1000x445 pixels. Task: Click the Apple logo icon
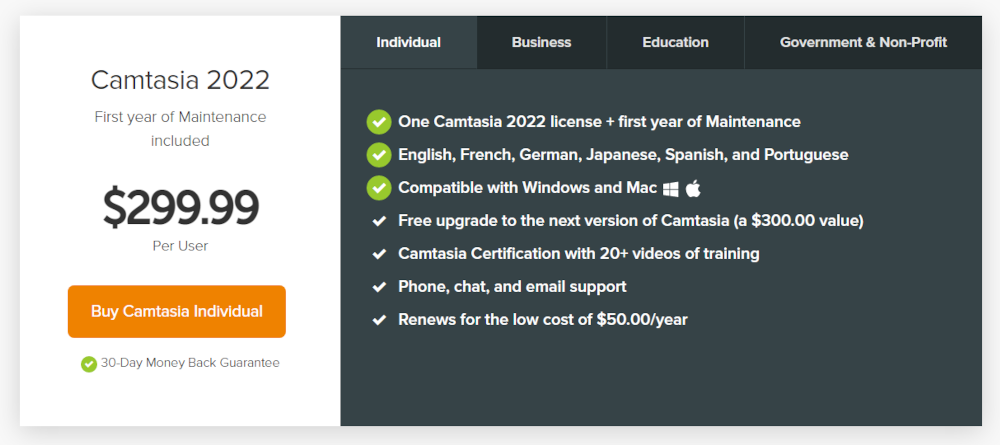pyautogui.click(x=693, y=188)
